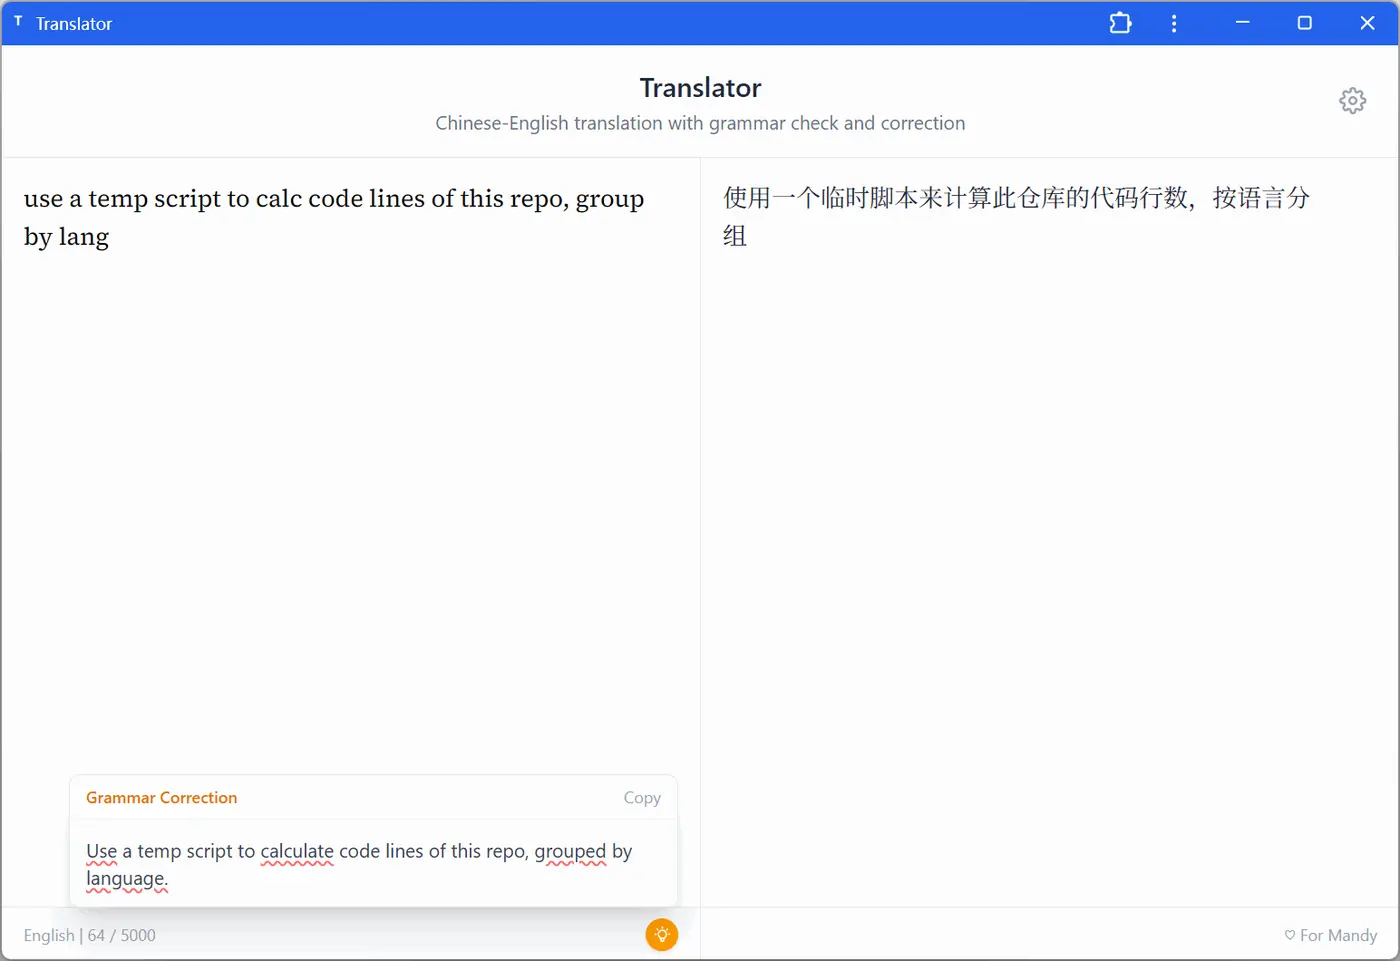Close the Translator window

click(1367, 23)
